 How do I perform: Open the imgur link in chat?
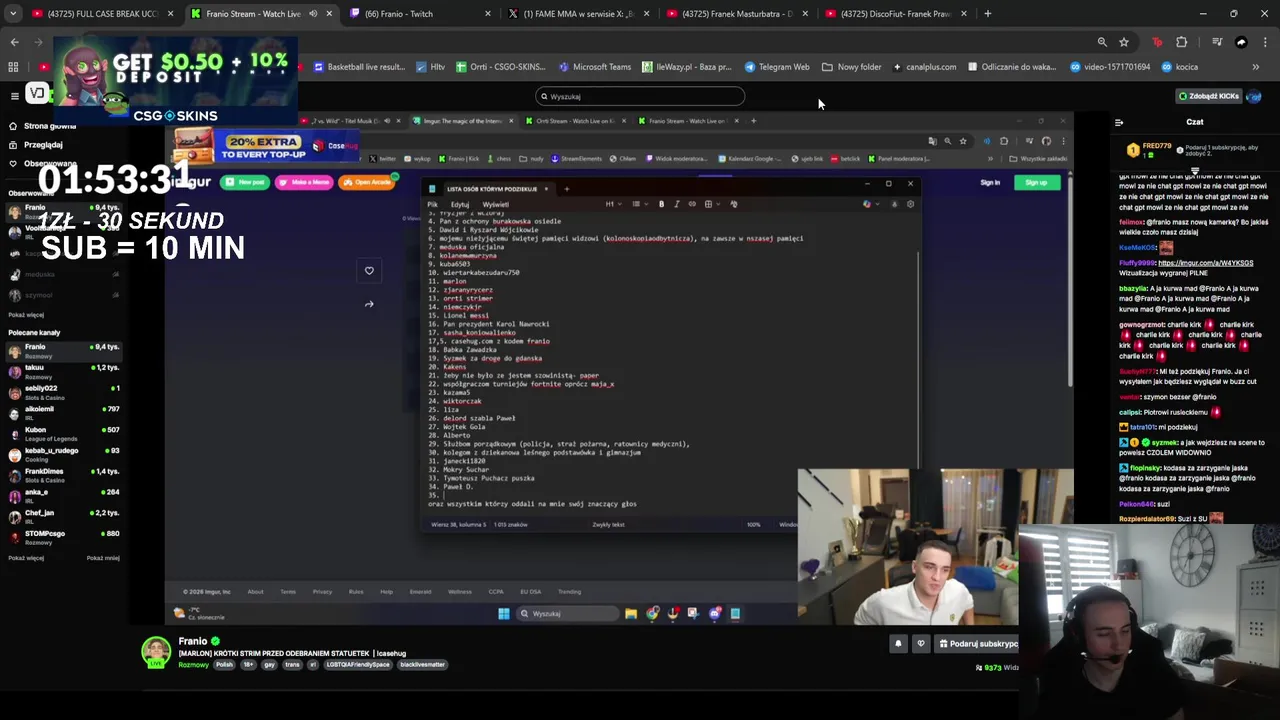click(1205, 263)
